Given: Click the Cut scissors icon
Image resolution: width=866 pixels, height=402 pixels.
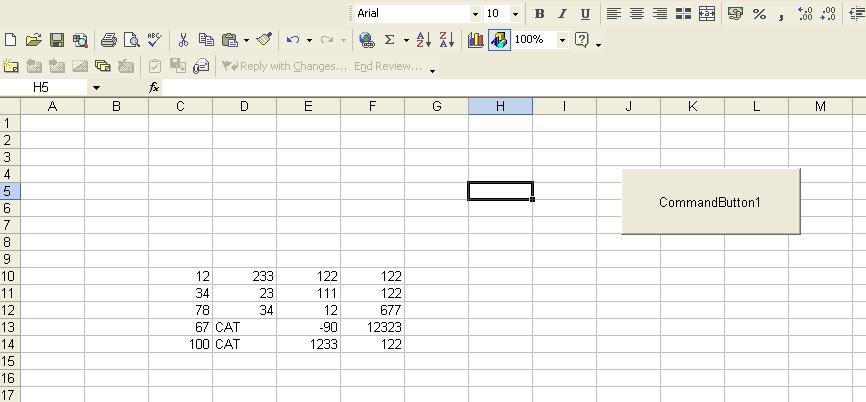Looking at the screenshot, I should (183, 40).
